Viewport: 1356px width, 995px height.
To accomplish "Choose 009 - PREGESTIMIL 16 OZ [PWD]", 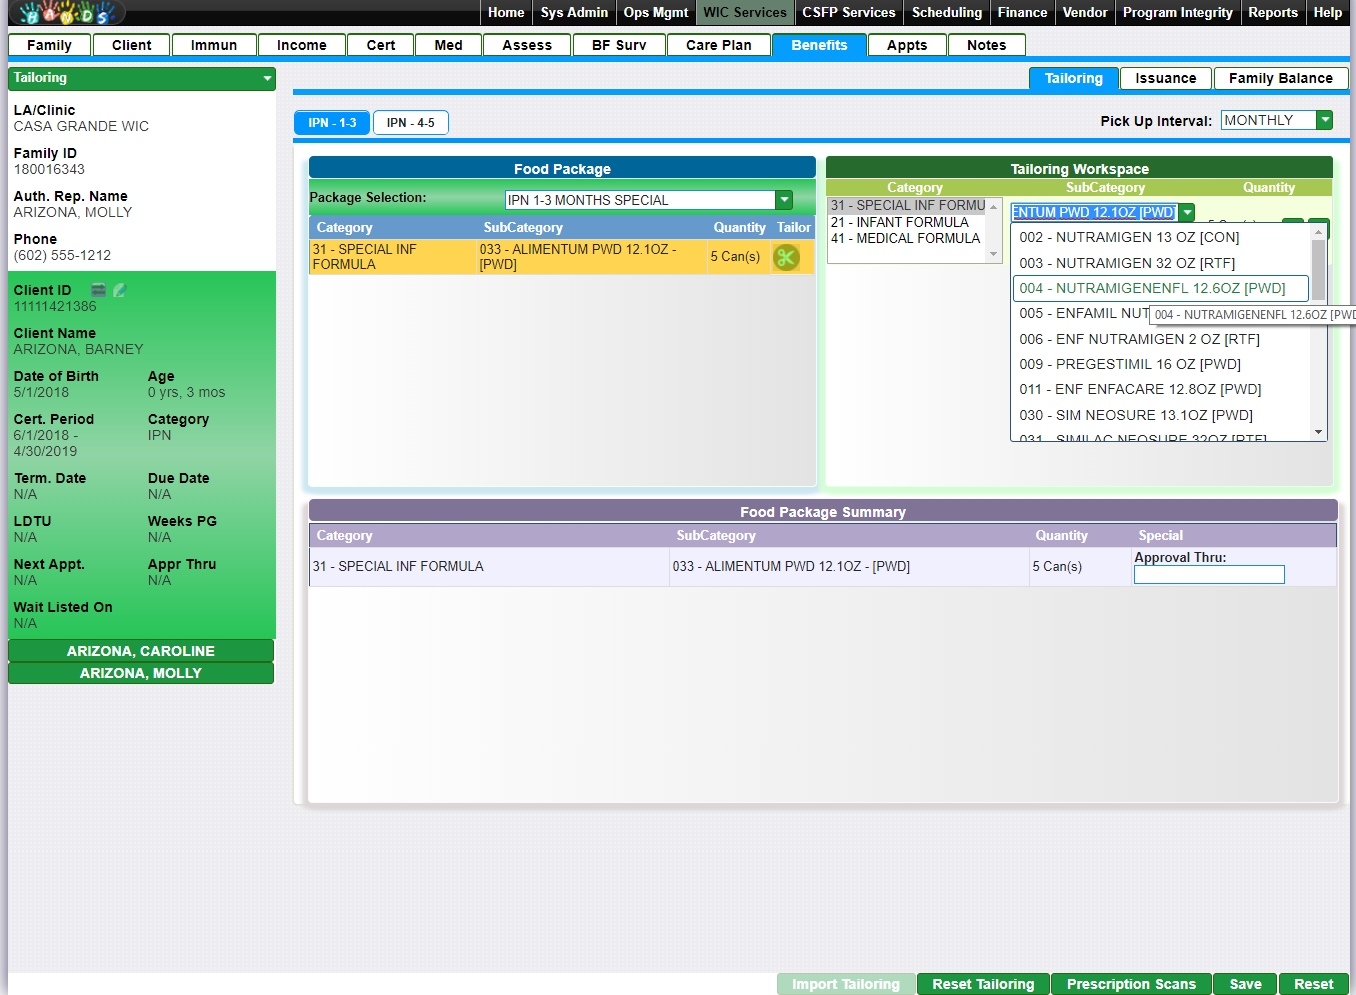I will tap(1129, 364).
